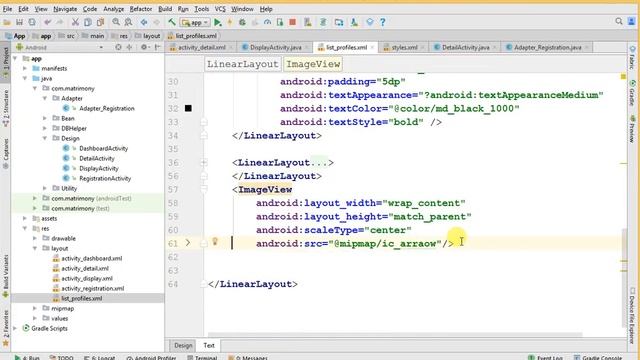
Task: Switch to the Design editor tab
Action: tap(183, 345)
